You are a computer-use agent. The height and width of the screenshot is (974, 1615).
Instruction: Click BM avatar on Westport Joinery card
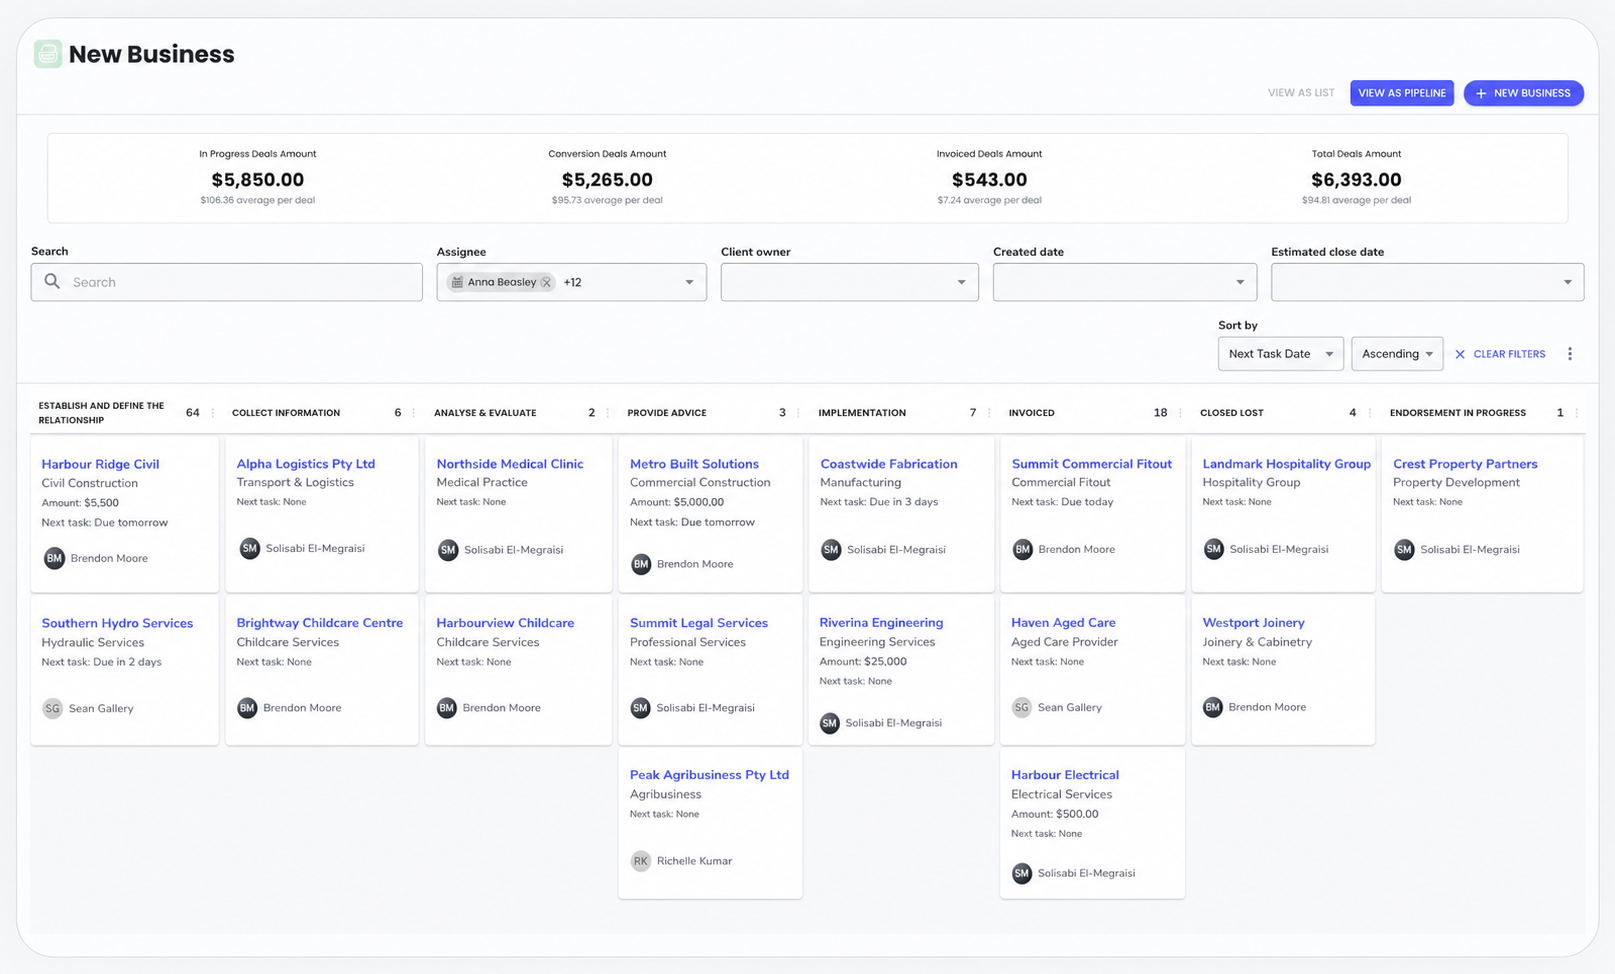(x=1213, y=707)
